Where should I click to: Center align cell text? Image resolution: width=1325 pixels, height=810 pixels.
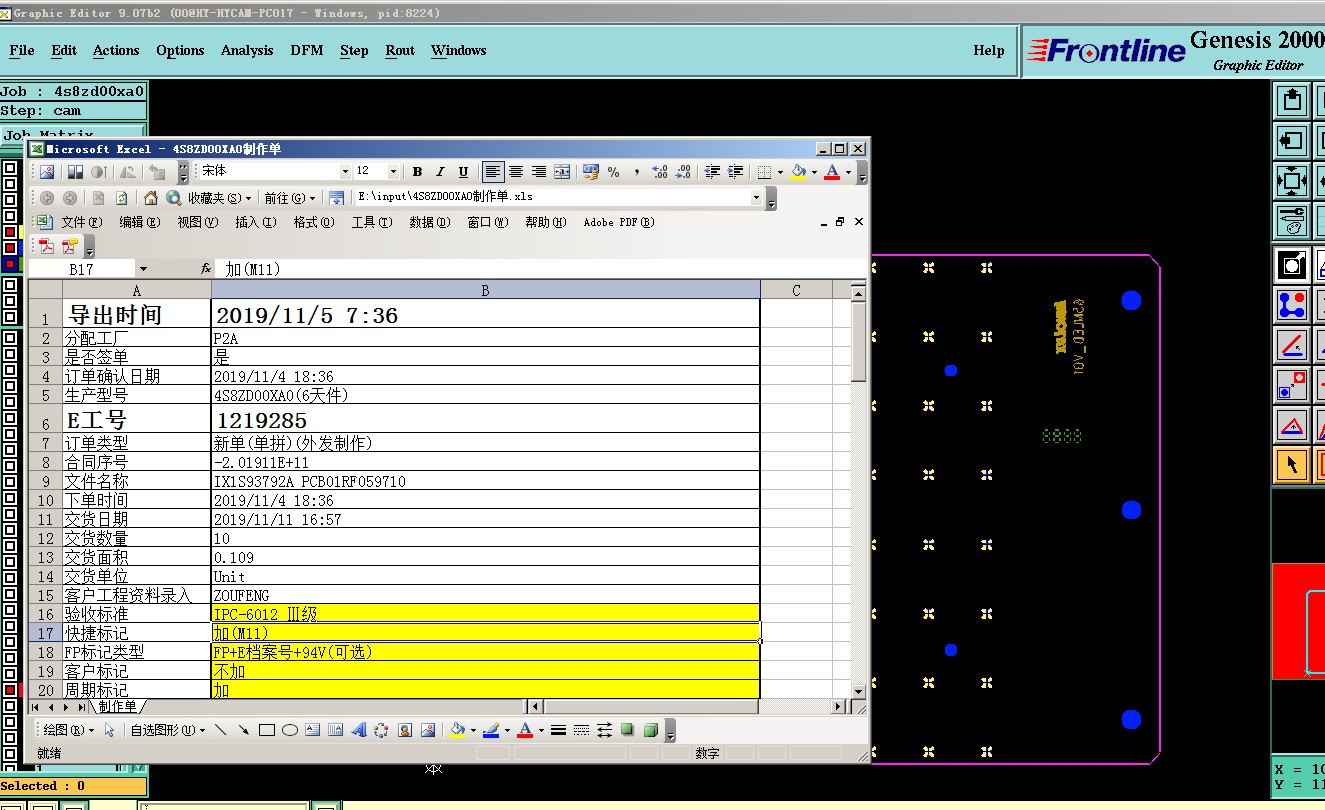[x=516, y=172]
